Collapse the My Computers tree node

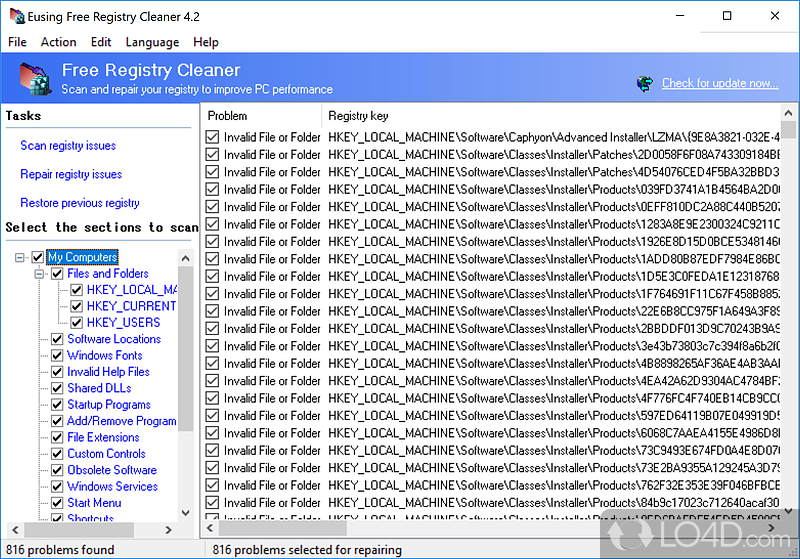click(x=20, y=257)
